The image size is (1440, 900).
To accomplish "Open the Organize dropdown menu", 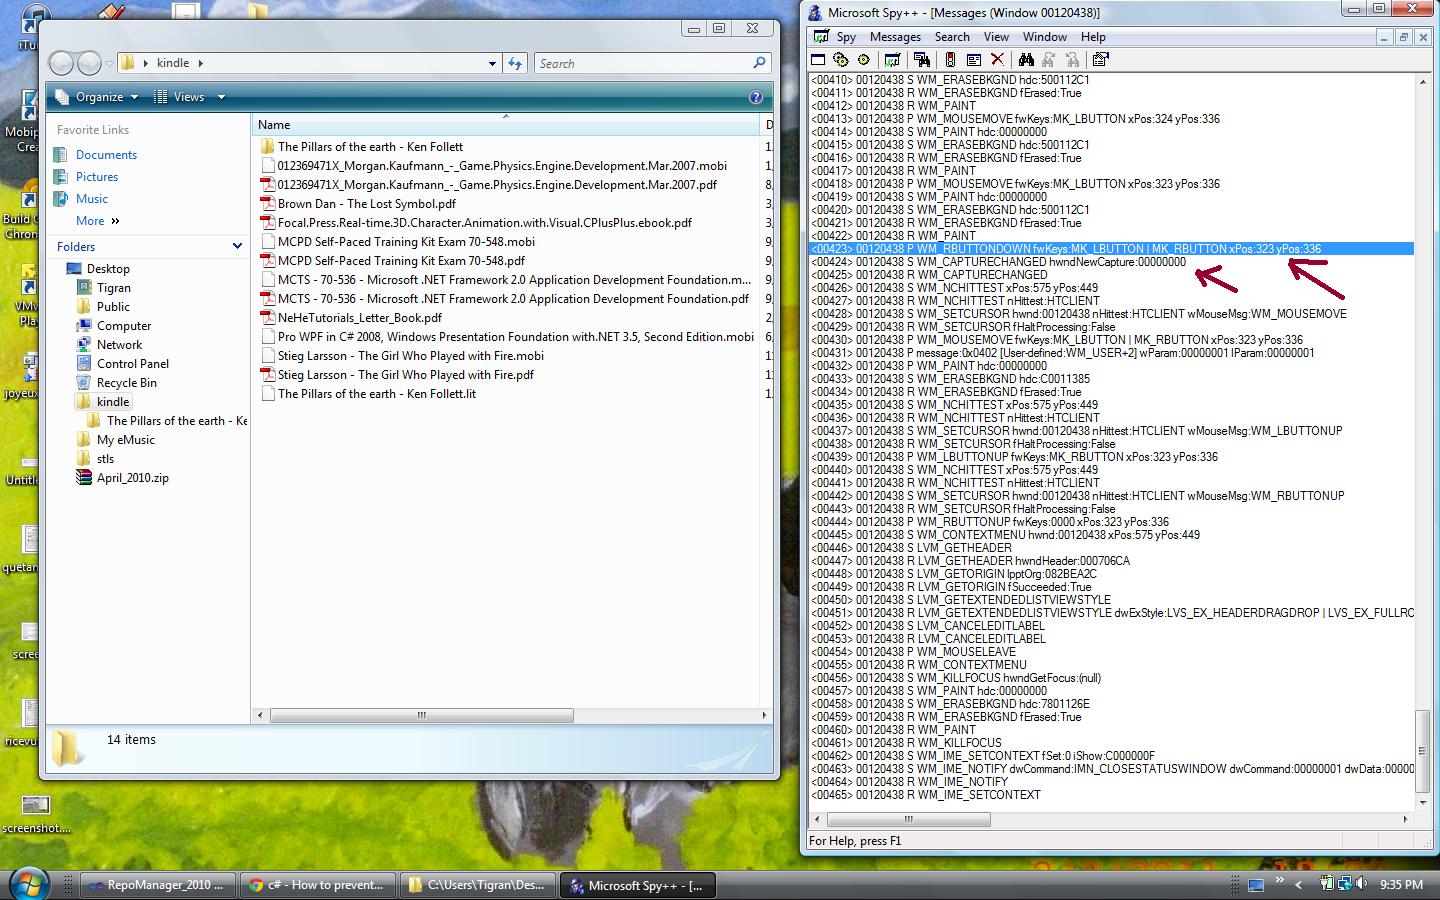I will 98,97.
